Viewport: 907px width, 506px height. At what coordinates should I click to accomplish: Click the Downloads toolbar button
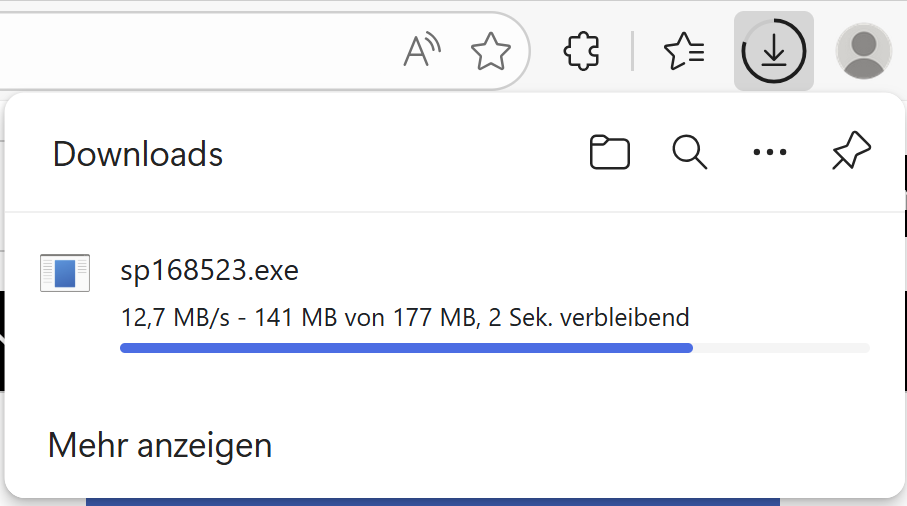tap(773, 51)
